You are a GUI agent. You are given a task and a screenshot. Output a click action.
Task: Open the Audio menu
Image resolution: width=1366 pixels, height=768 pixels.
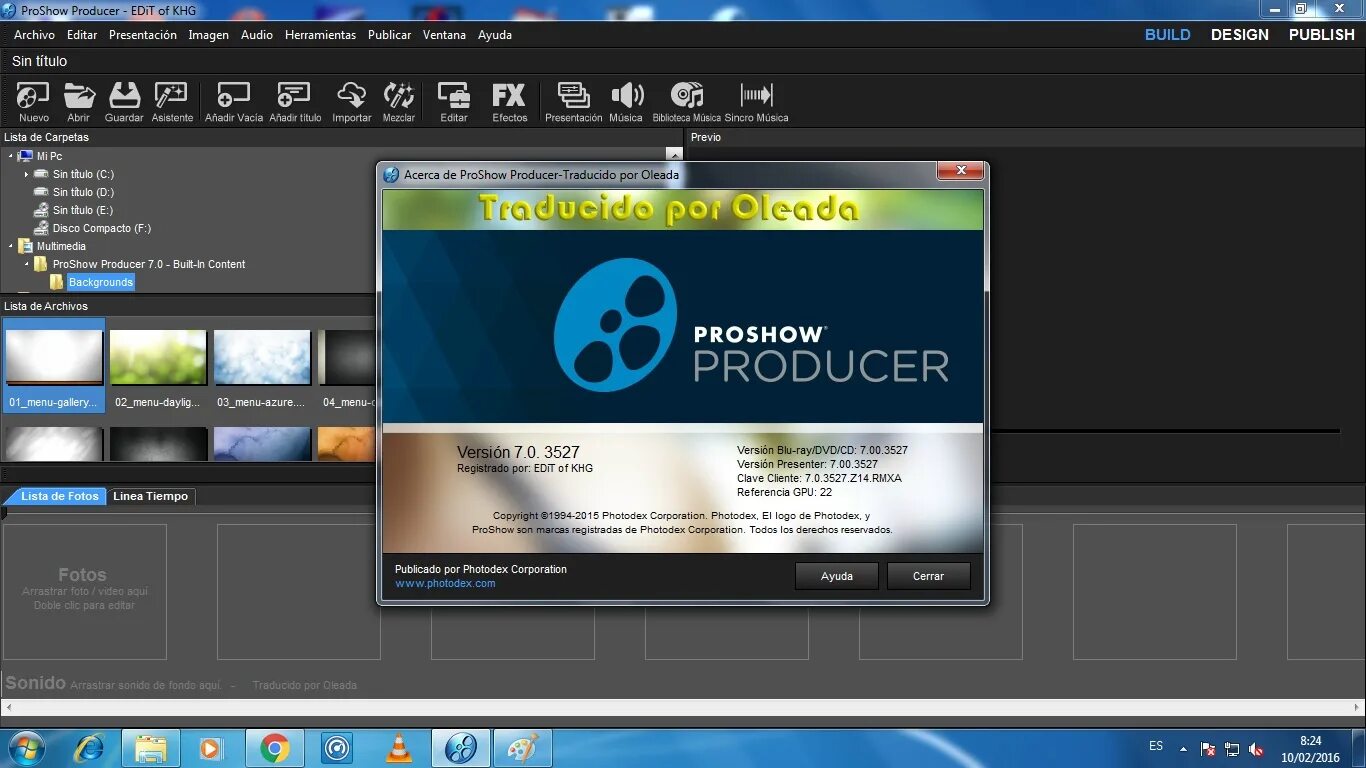[x=257, y=34]
